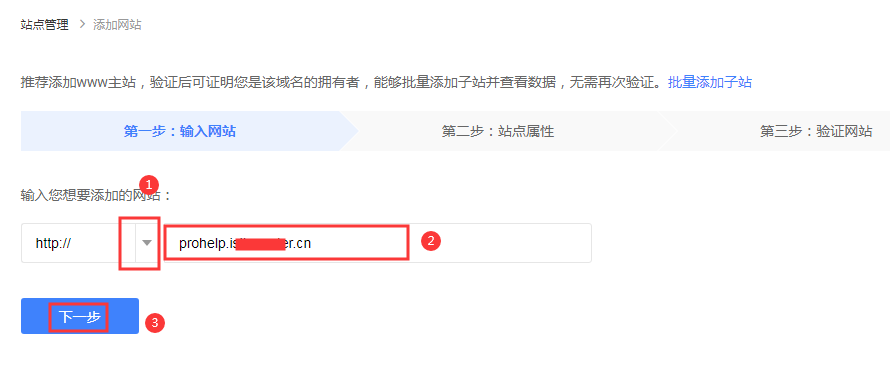The width and height of the screenshot is (891, 366).
Task: Click the 输入您想要添加的网站 label
Action: coord(96,197)
